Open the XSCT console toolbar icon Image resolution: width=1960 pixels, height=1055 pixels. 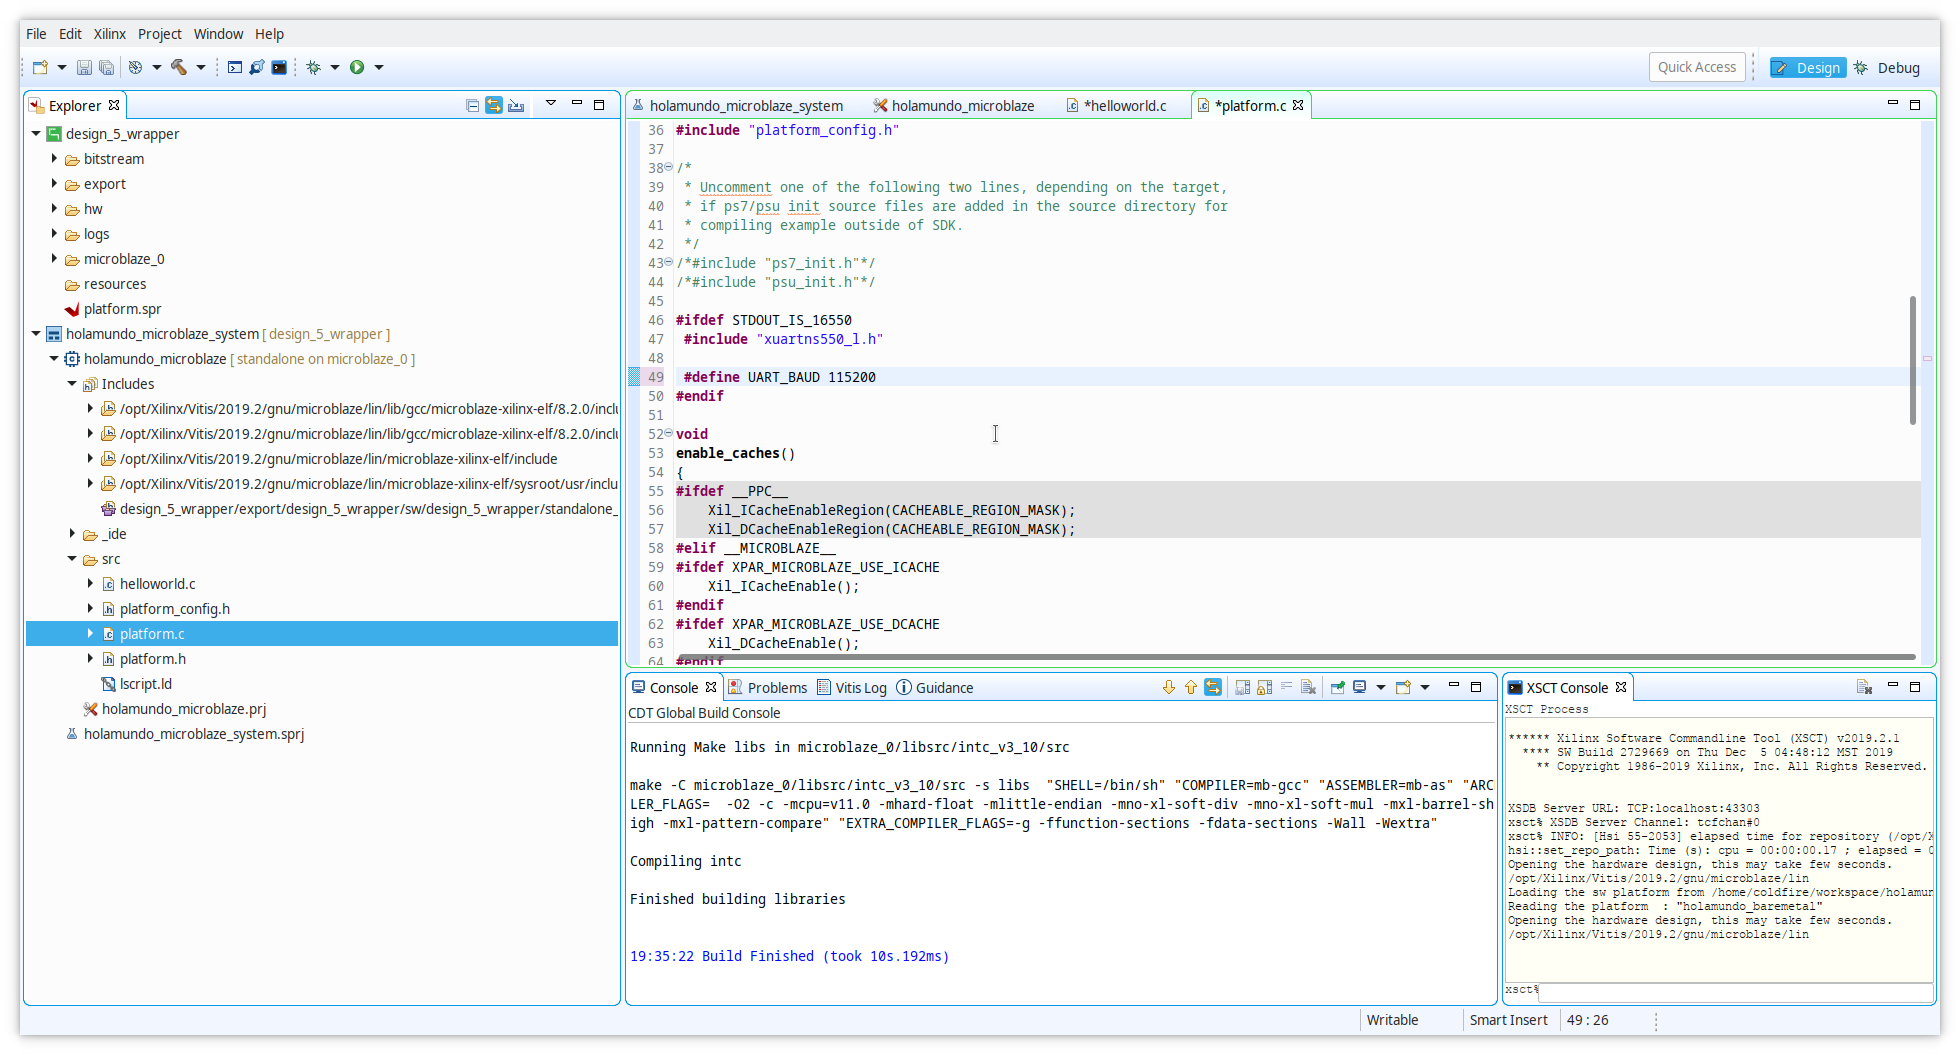(234, 68)
